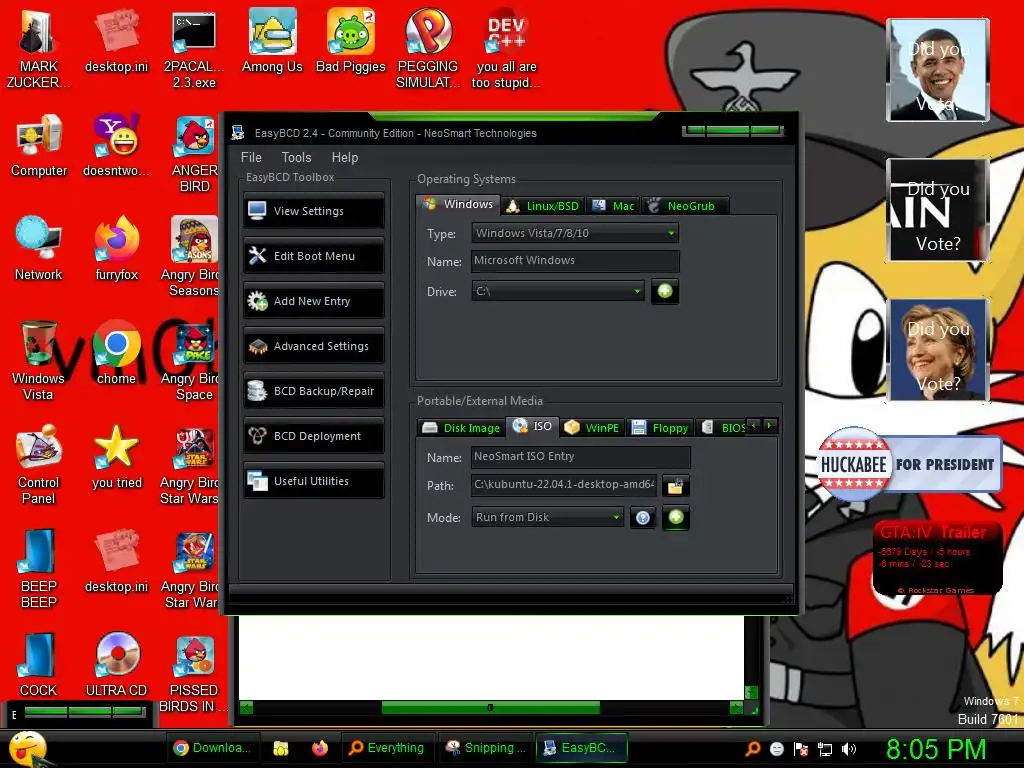Image resolution: width=1024 pixels, height=768 pixels.
Task: Select the 2PACAL 2.3.exe desktop icon
Action: click(x=194, y=49)
